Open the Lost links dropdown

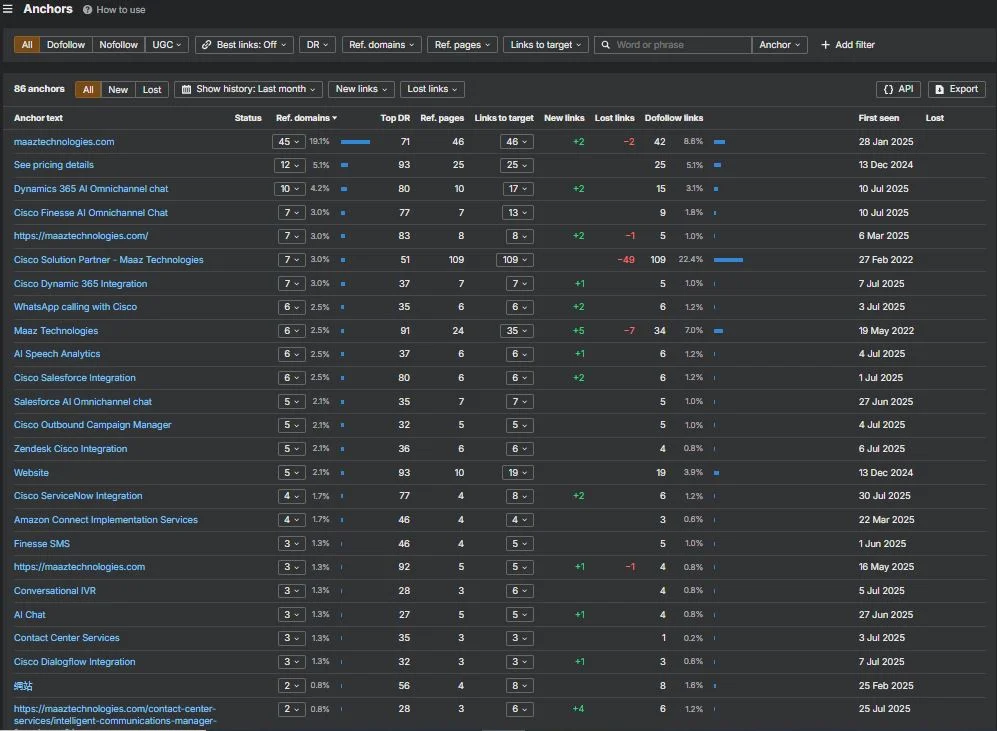[432, 89]
